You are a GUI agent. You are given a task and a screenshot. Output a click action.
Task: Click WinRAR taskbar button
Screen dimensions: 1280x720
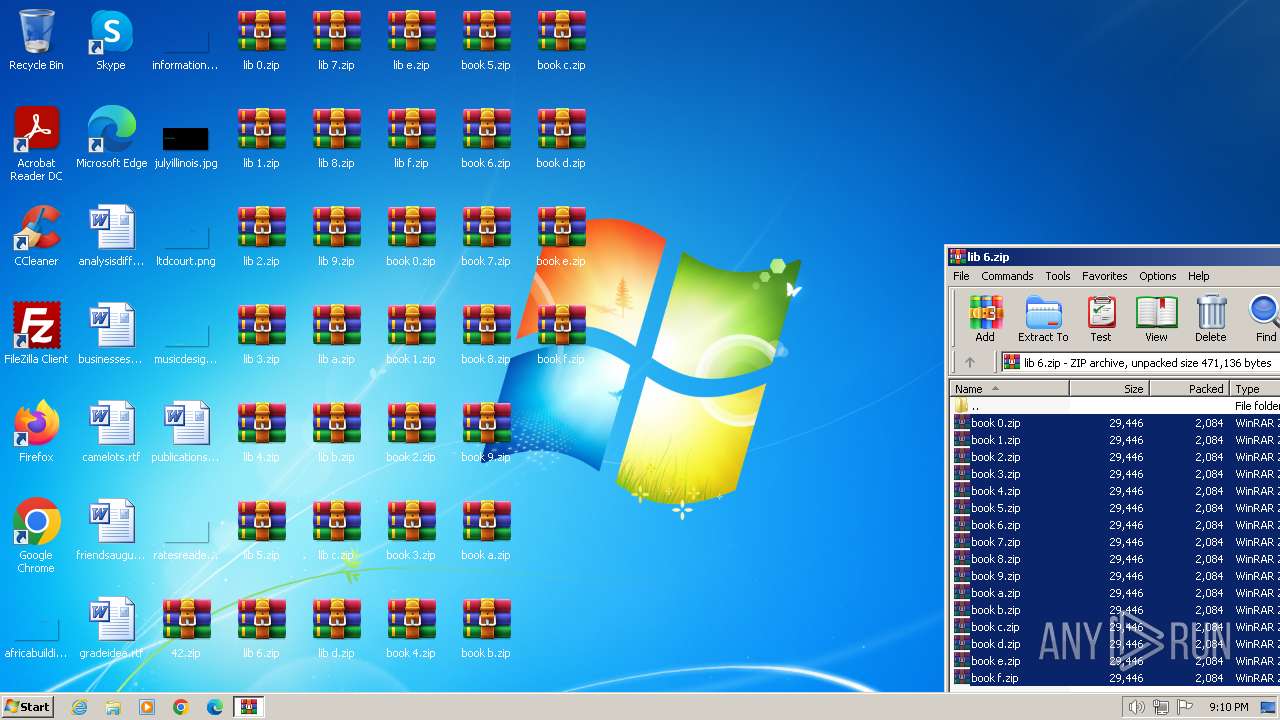pyautogui.click(x=248, y=707)
